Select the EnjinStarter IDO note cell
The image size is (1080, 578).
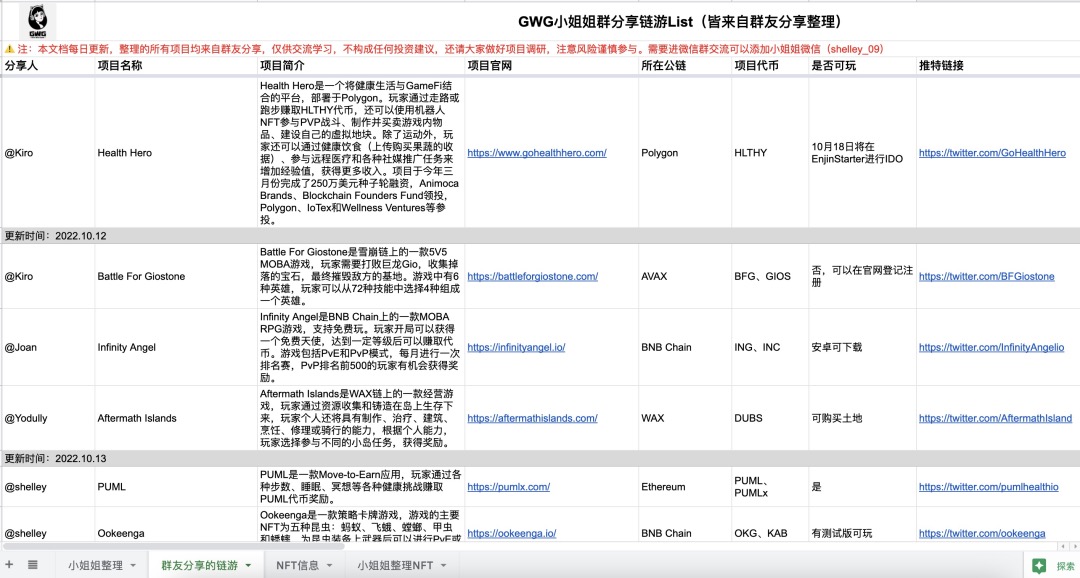(x=862, y=153)
